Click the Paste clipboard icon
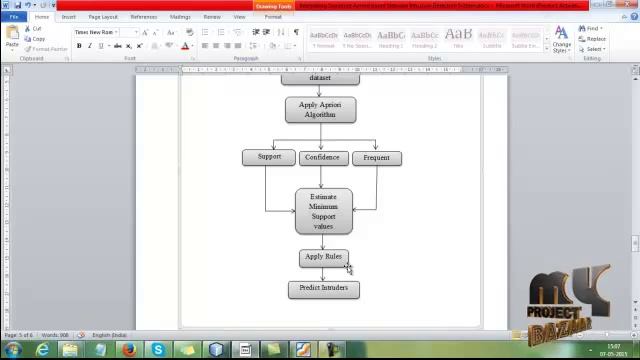The height and width of the screenshot is (360, 640). 12,33
